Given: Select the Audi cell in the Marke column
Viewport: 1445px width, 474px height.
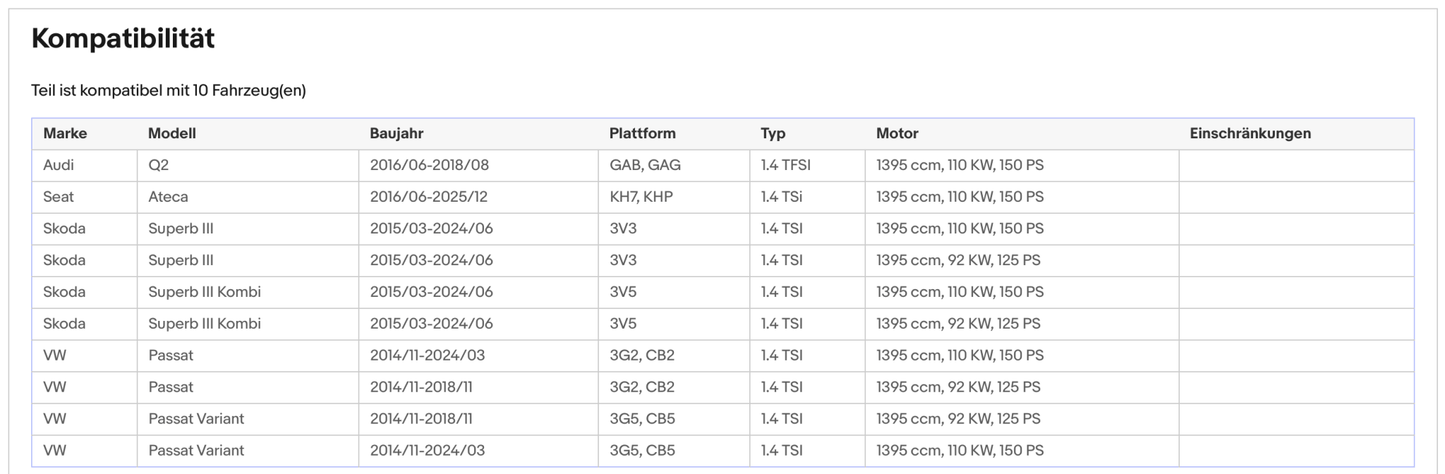Looking at the screenshot, I should coord(59,165).
